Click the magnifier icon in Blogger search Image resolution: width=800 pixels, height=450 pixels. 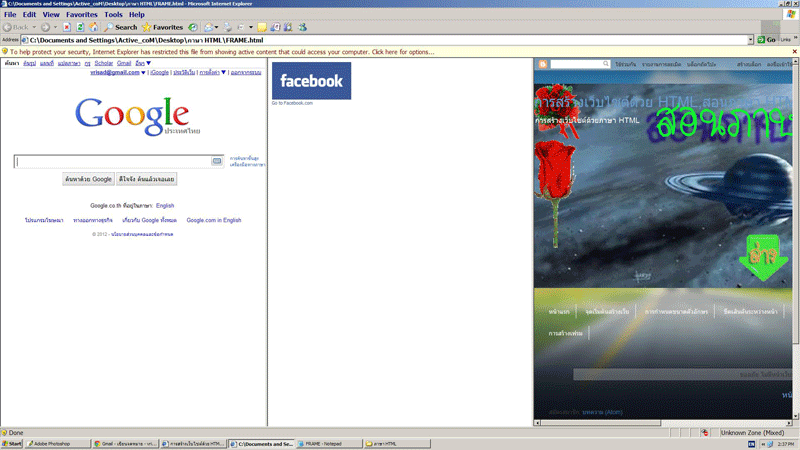click(x=606, y=64)
